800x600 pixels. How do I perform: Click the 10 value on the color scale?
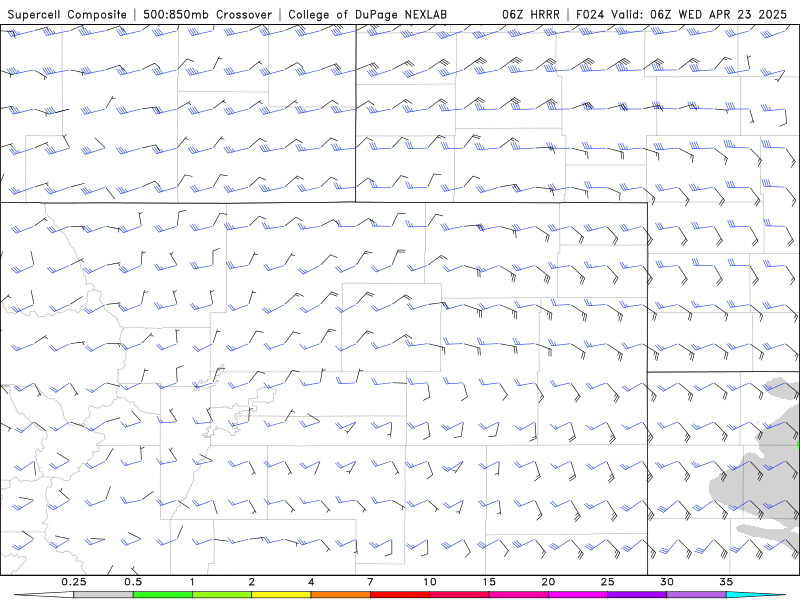coord(430,582)
